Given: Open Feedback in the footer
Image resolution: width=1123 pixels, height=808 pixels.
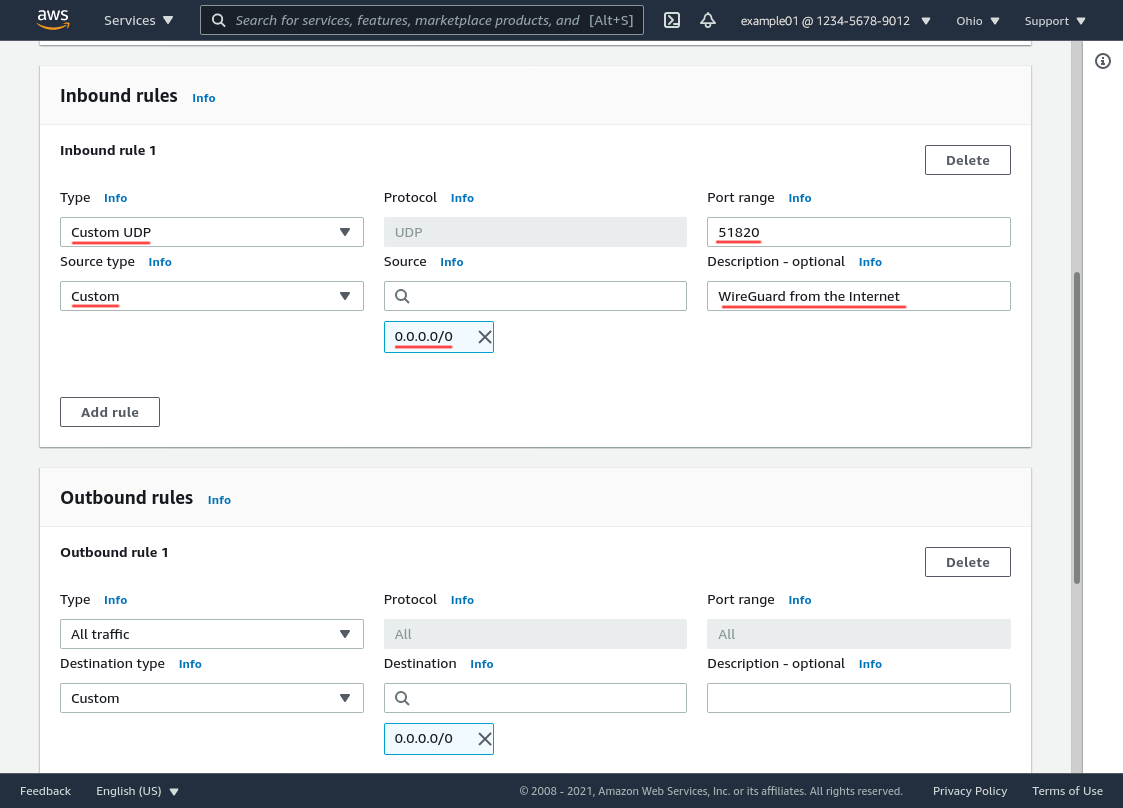Looking at the screenshot, I should point(45,791).
